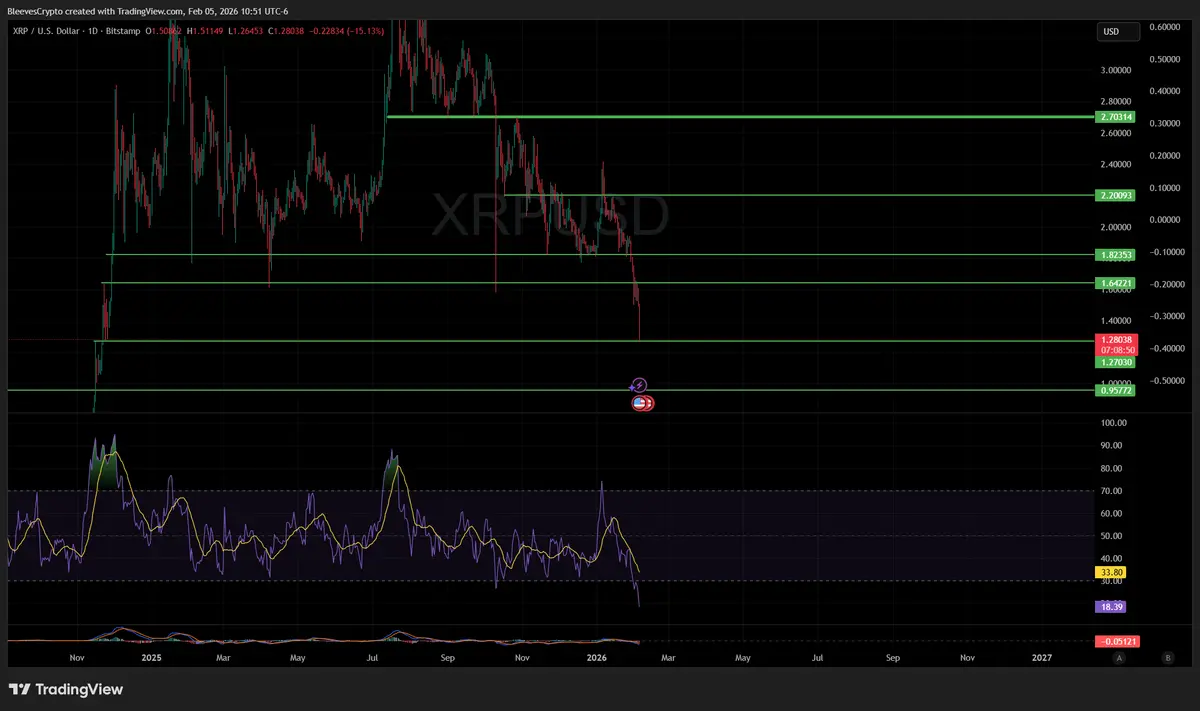The image size is (1200, 711).
Task: Open the US flag economic event marker
Action: [639, 403]
